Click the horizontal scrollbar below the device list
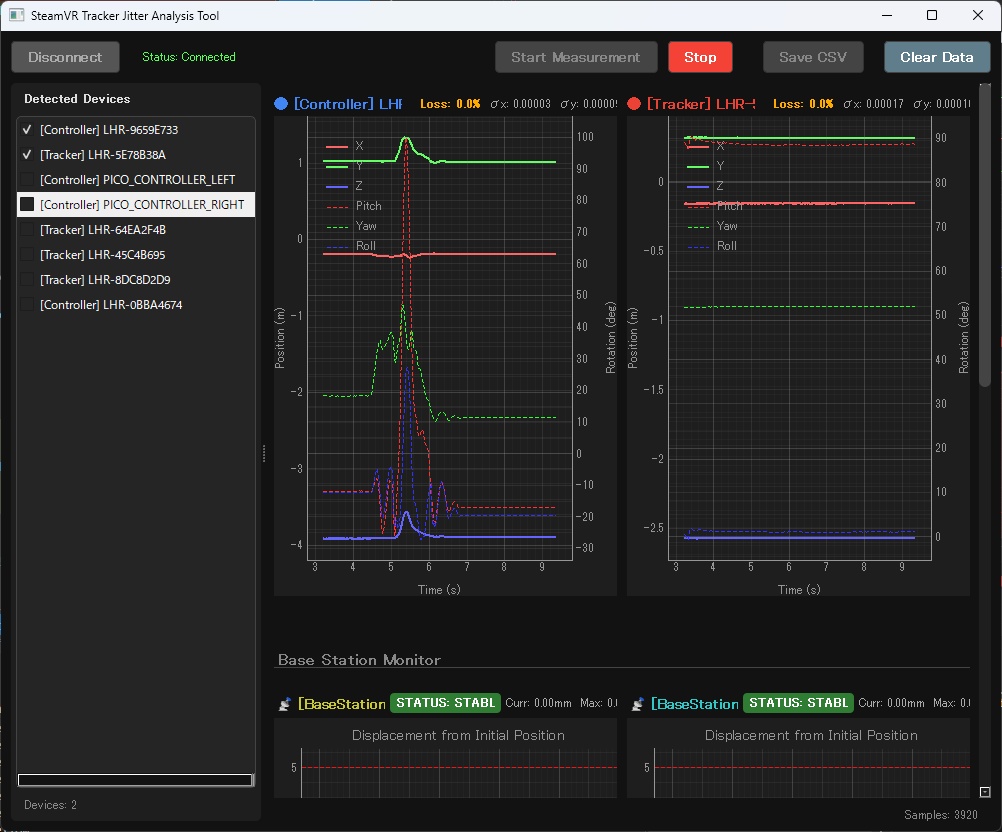Image resolution: width=1002 pixels, height=832 pixels. (x=135, y=780)
